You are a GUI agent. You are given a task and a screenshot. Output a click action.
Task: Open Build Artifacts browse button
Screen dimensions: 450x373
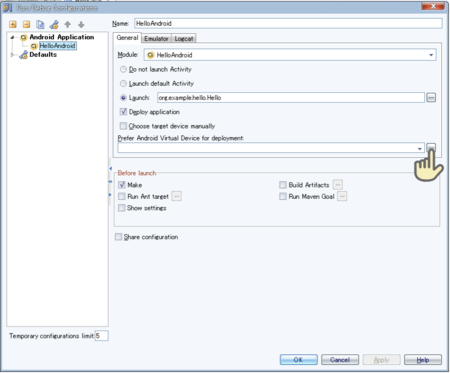(x=338, y=185)
